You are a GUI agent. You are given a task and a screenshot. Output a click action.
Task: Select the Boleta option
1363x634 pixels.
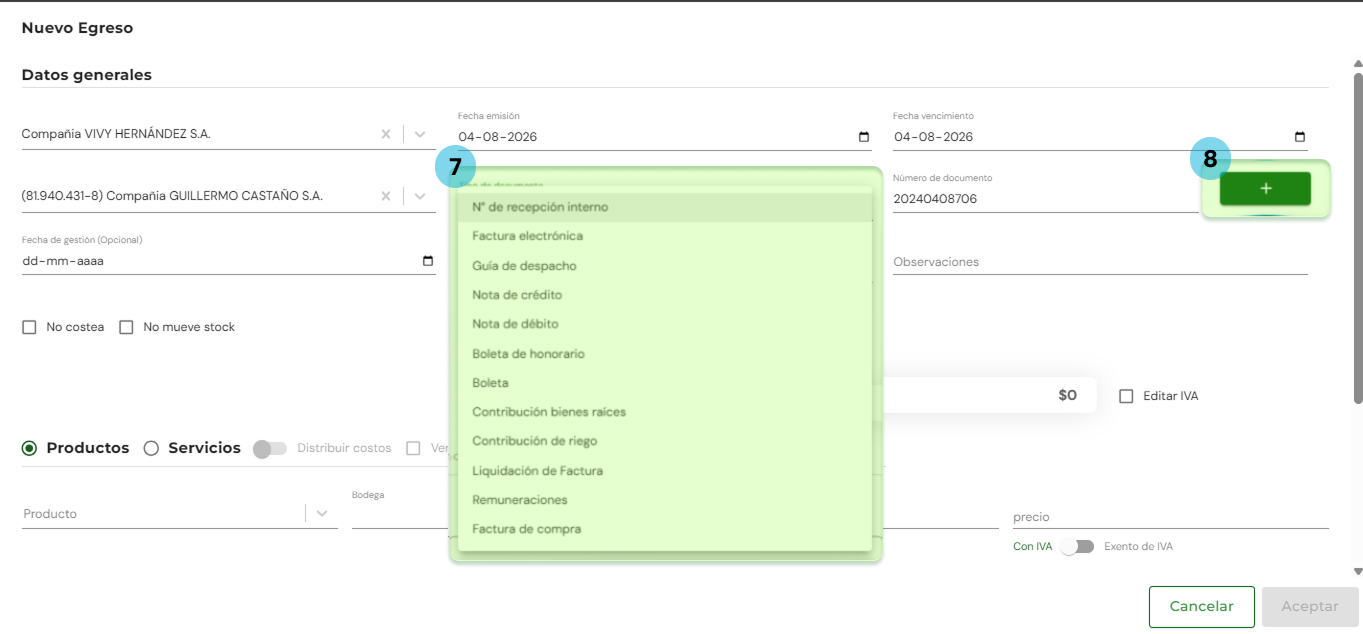pos(665,383)
